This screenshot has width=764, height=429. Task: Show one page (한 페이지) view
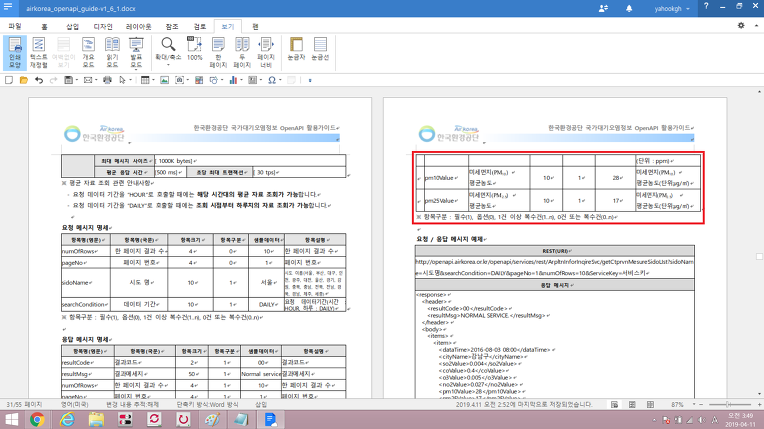[x=218, y=52]
